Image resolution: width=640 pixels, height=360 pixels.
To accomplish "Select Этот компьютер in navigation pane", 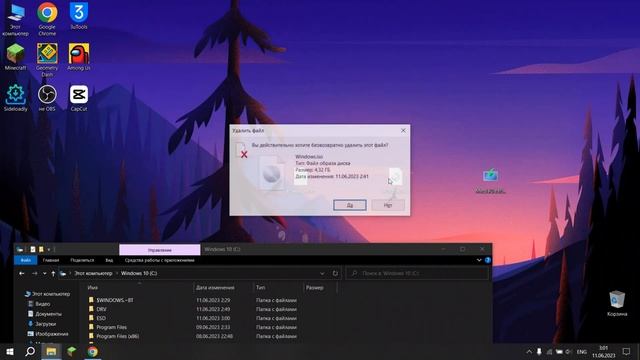I will (47, 294).
